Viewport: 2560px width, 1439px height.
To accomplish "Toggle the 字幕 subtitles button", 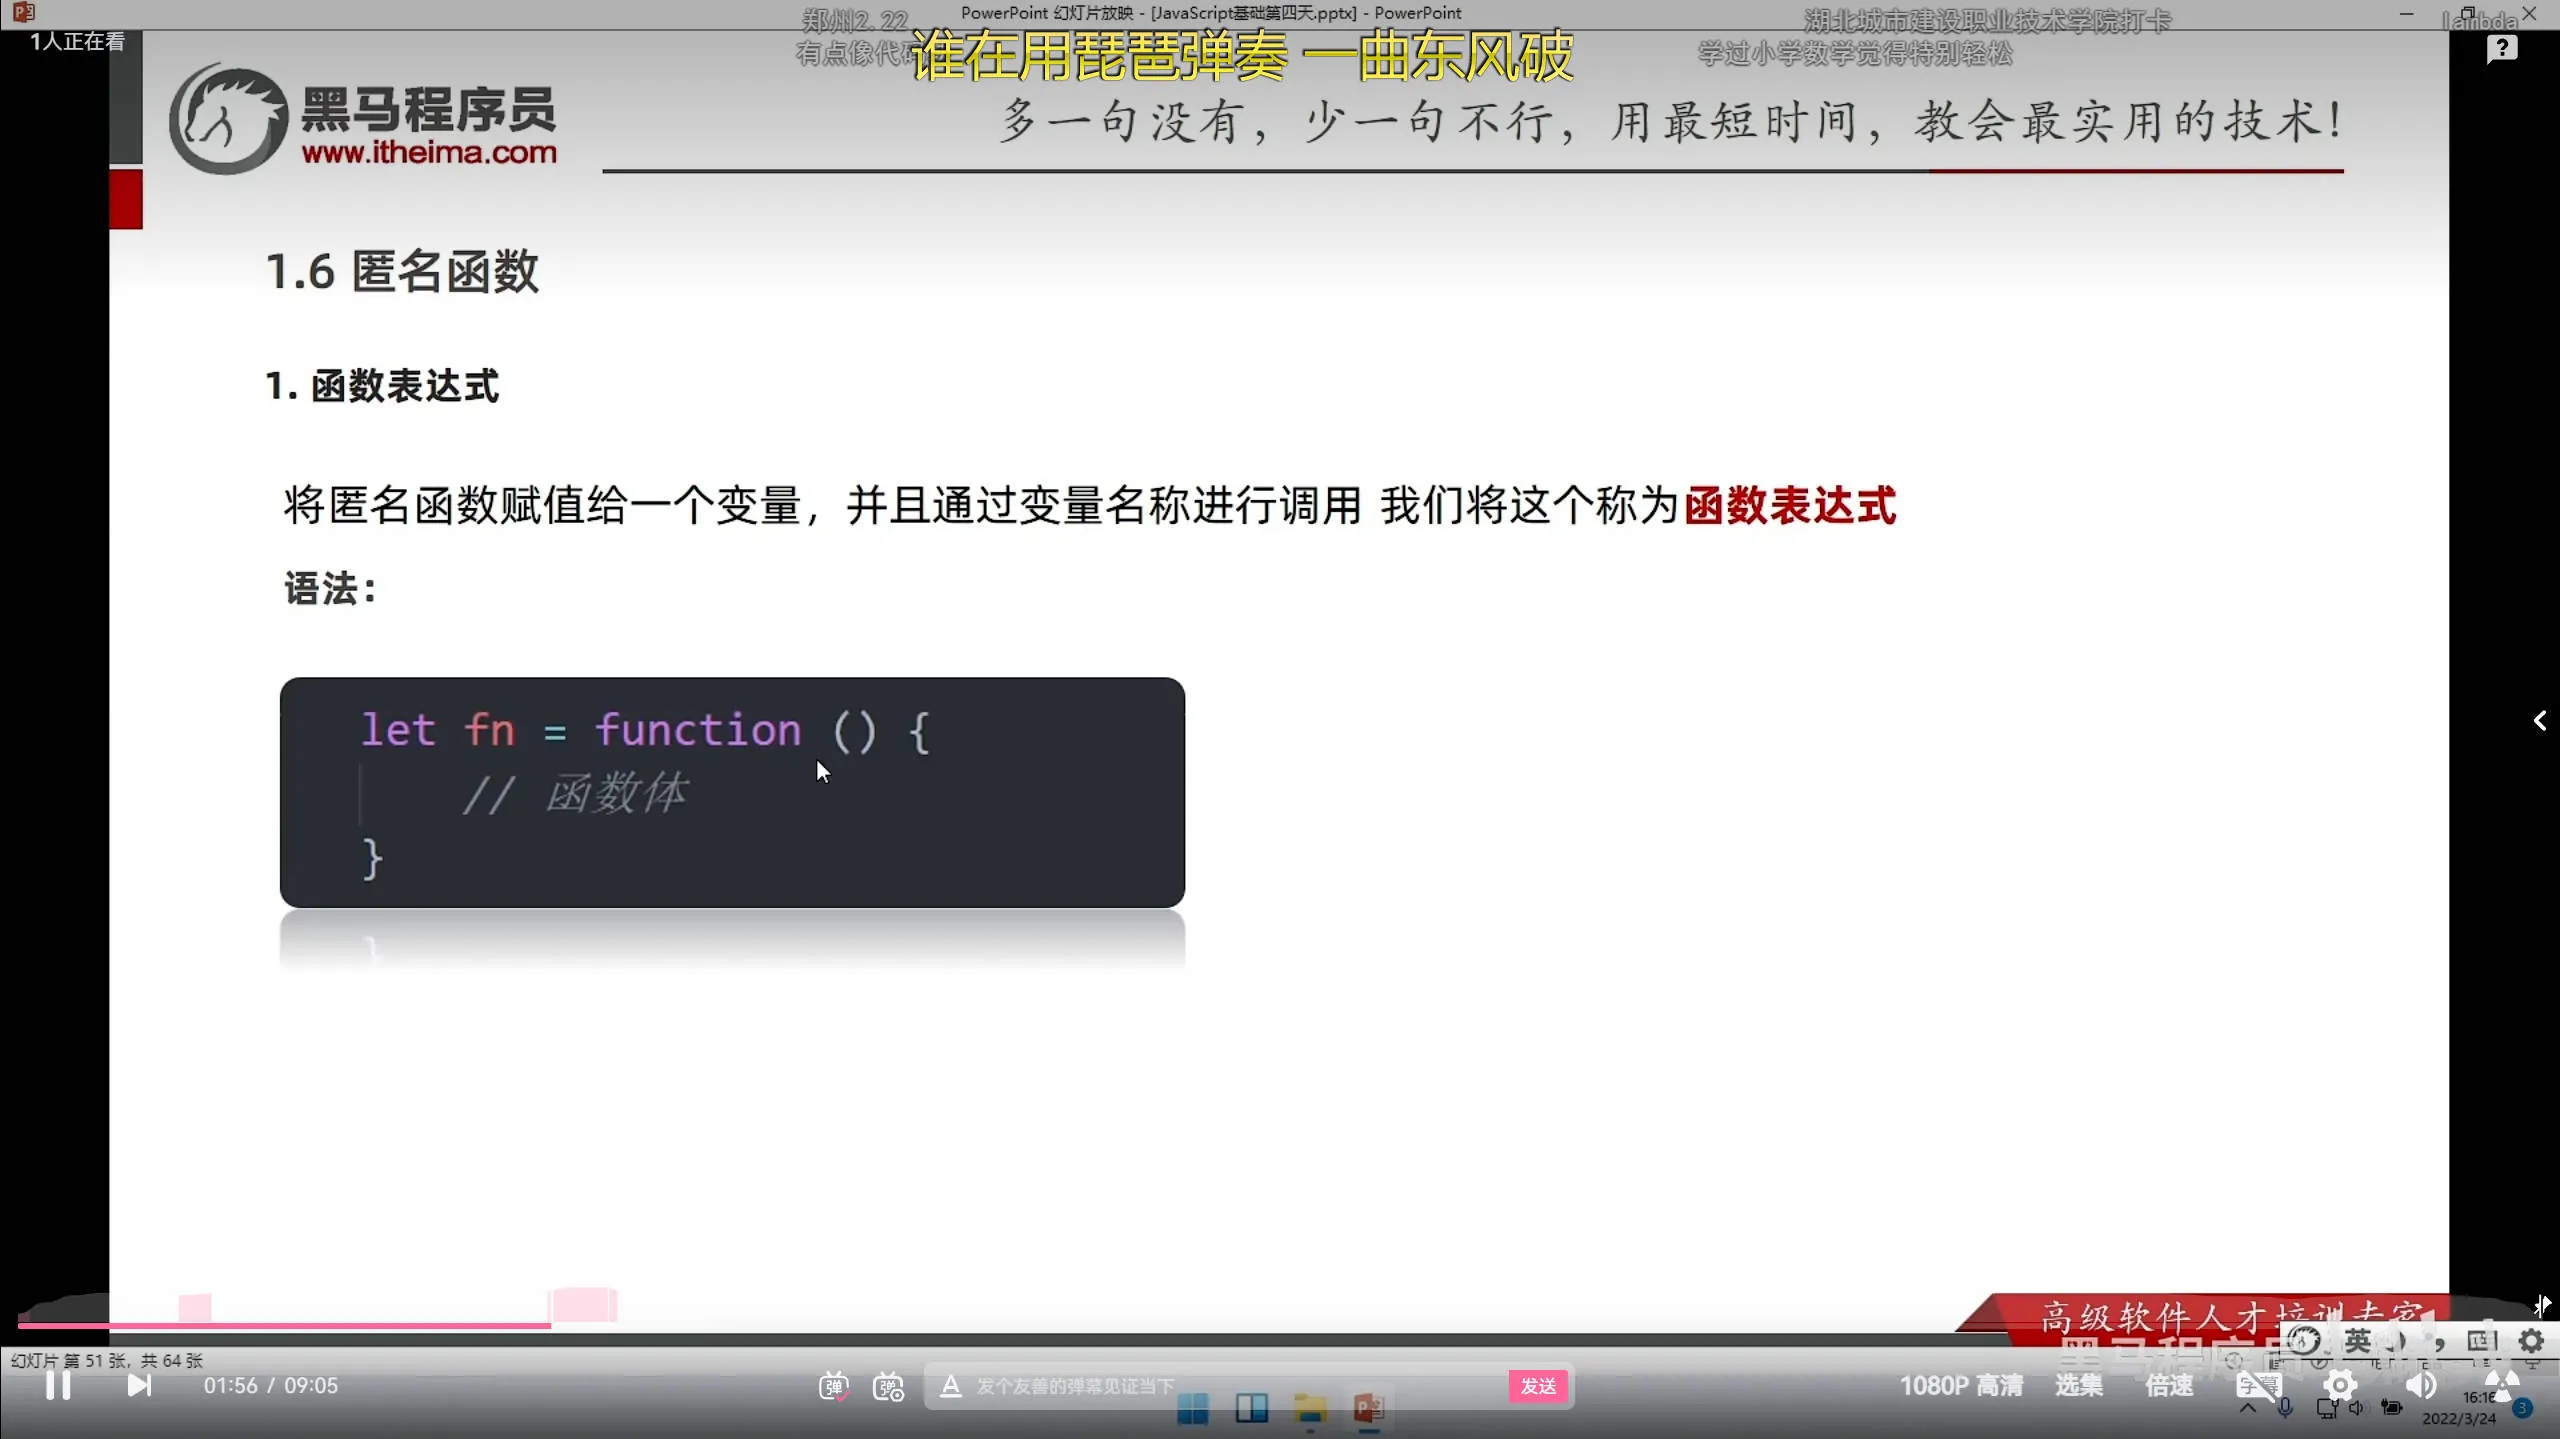I will click(2258, 1385).
